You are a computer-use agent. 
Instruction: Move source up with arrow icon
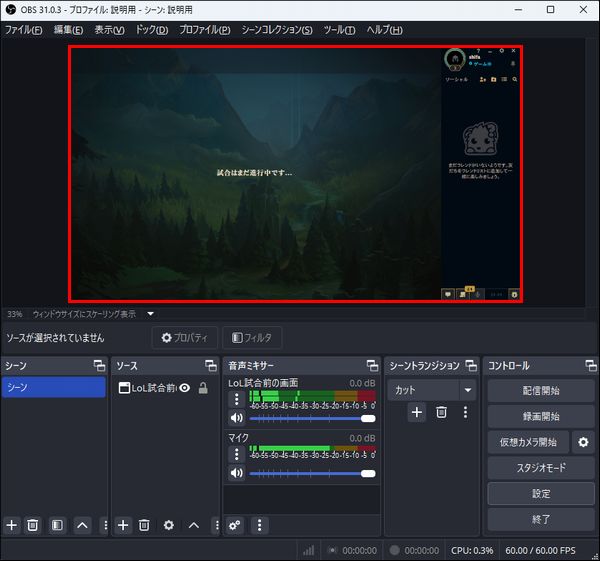click(x=194, y=525)
